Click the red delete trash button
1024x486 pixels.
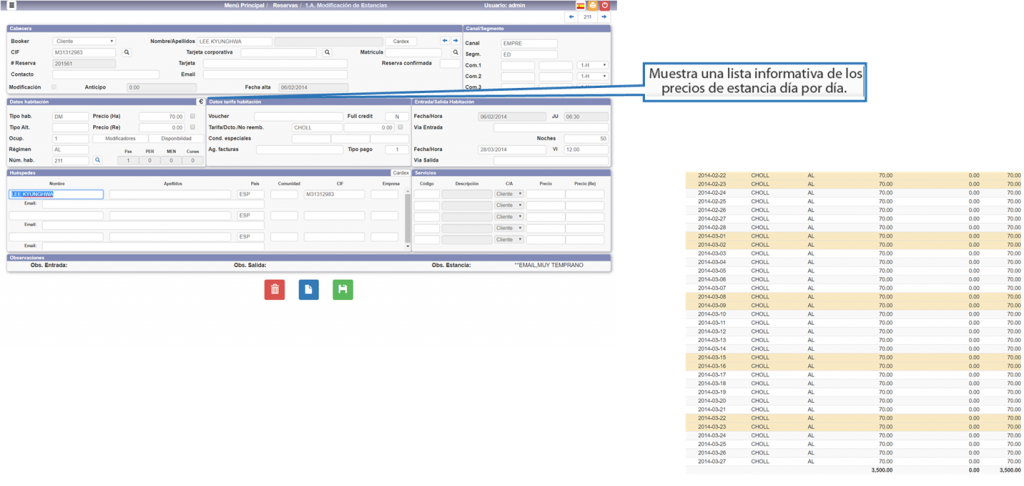(x=274, y=290)
